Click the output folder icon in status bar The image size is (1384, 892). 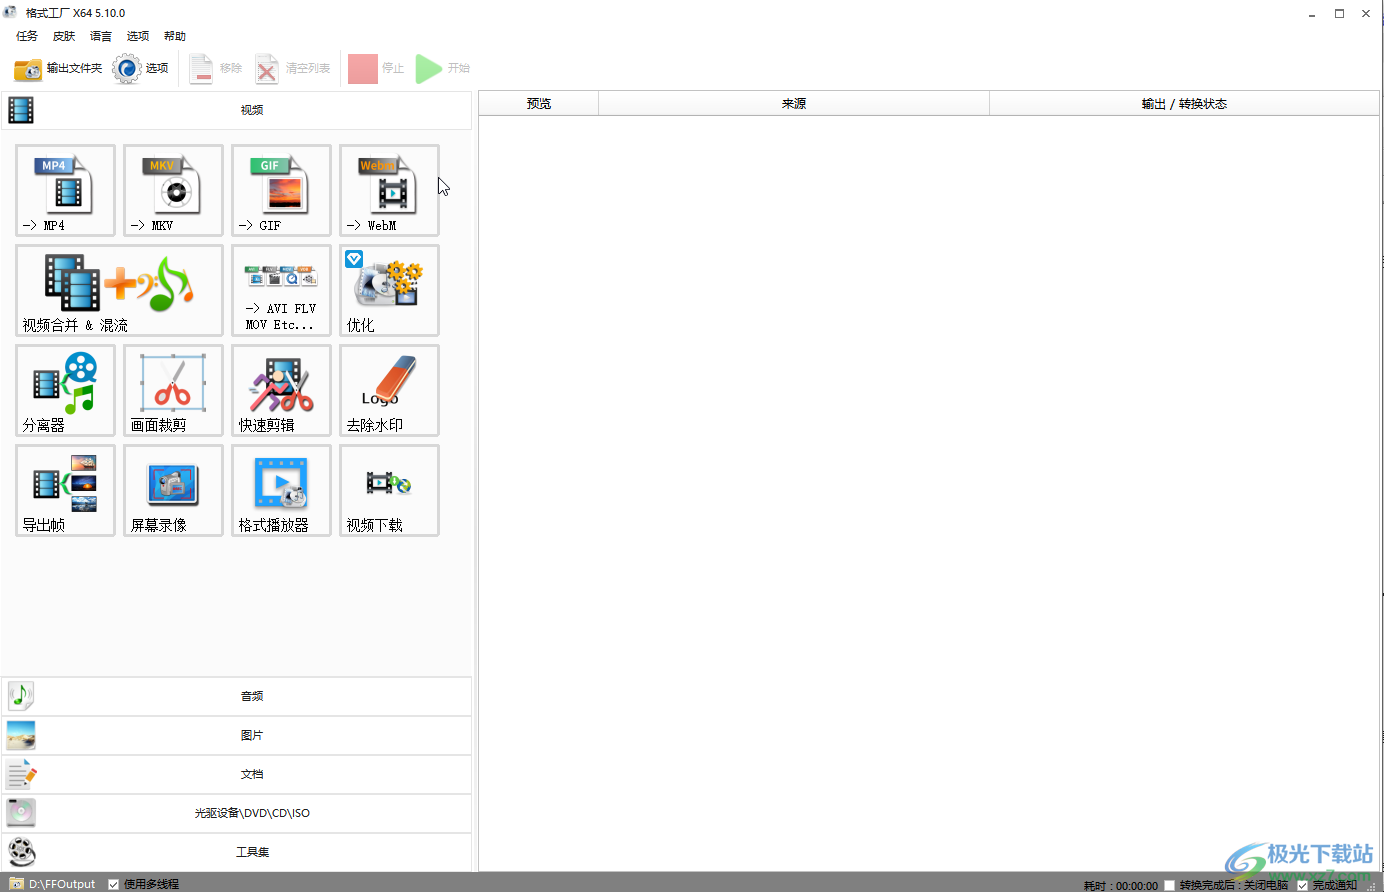click(x=16, y=884)
